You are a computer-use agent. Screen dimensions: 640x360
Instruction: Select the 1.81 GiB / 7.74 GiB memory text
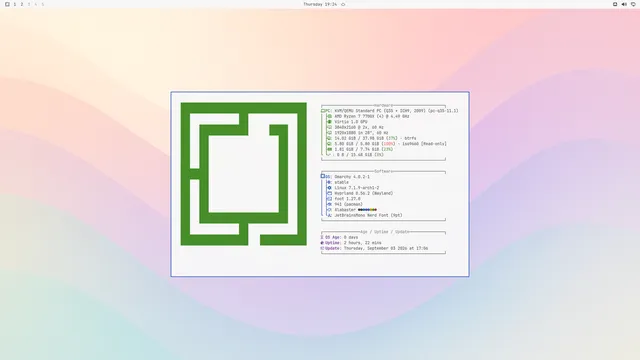(x=364, y=149)
